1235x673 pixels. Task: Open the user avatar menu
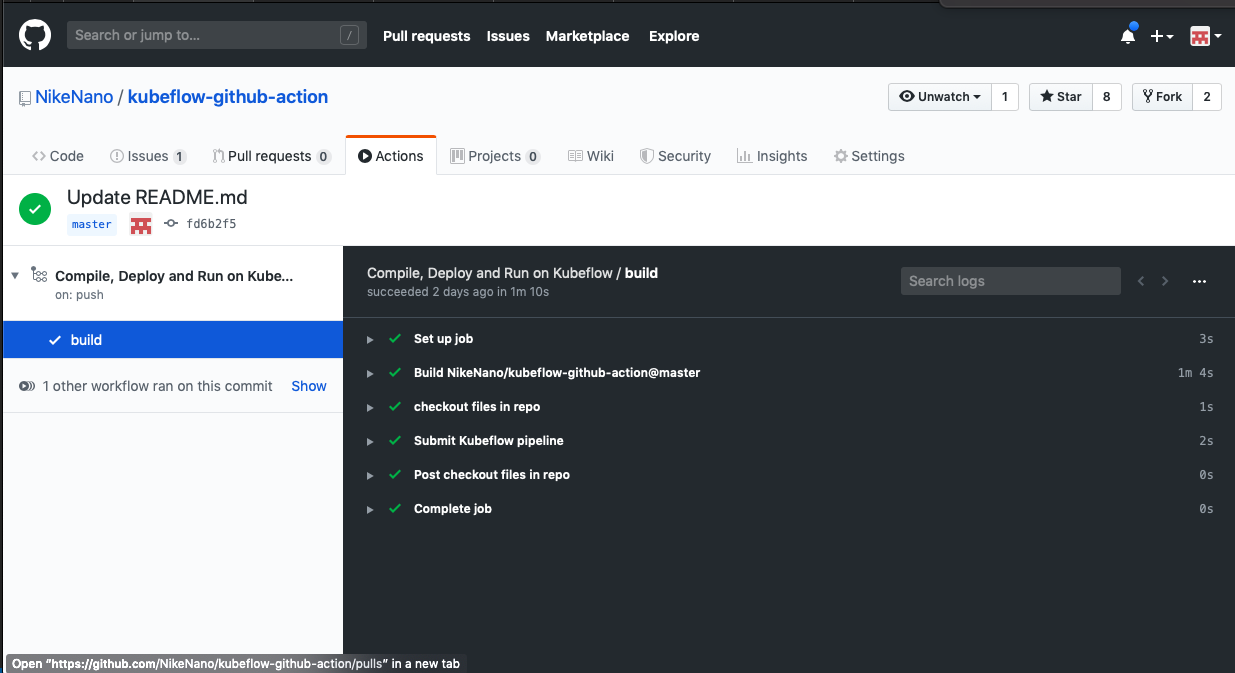click(1205, 36)
